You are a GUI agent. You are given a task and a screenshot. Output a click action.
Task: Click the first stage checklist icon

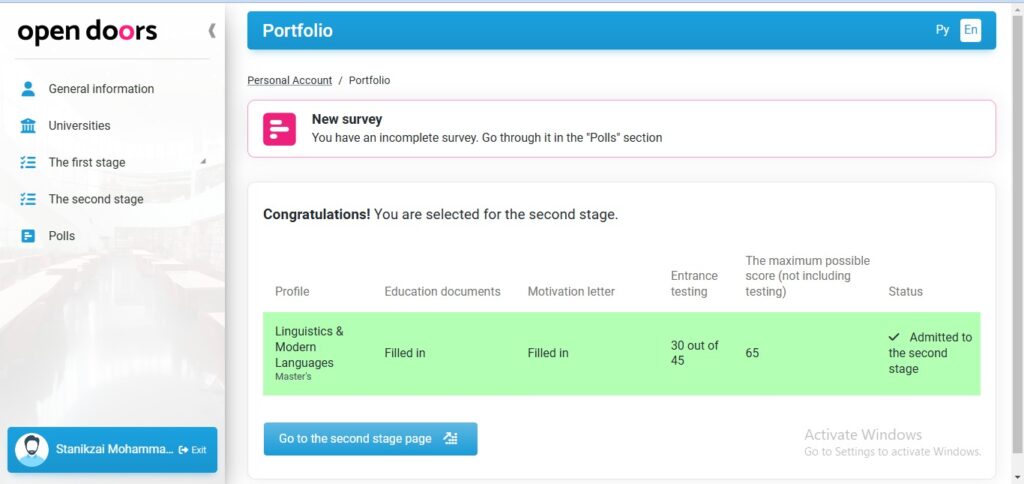pyautogui.click(x=28, y=162)
